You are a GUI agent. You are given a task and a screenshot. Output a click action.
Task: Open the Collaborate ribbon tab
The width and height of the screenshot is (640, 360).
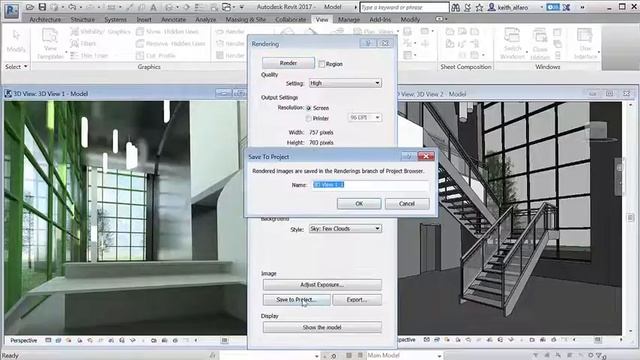[291, 19]
